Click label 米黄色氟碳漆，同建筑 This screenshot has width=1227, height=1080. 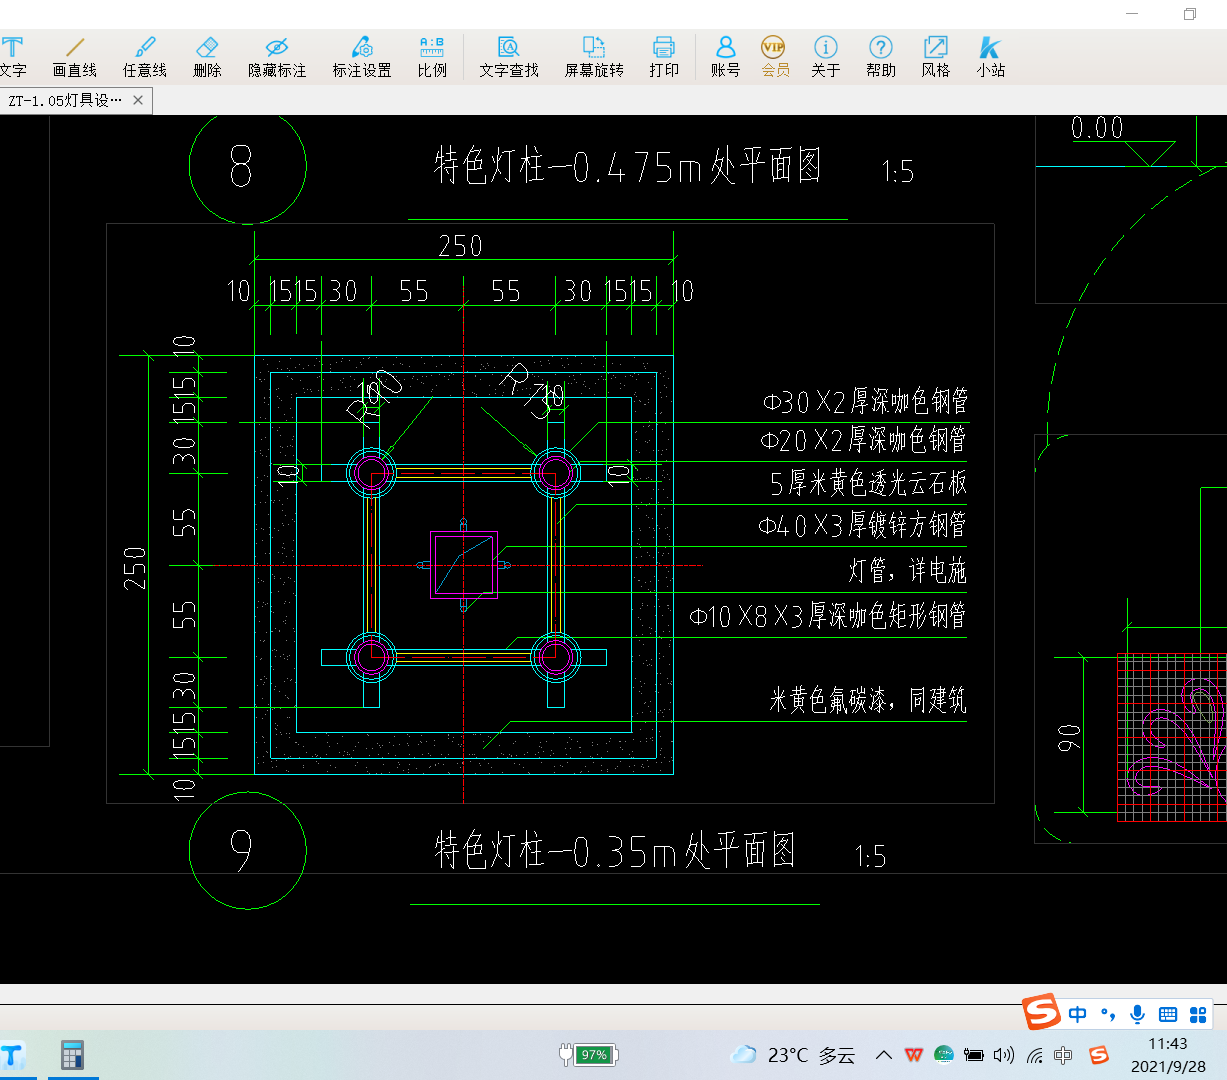point(868,699)
